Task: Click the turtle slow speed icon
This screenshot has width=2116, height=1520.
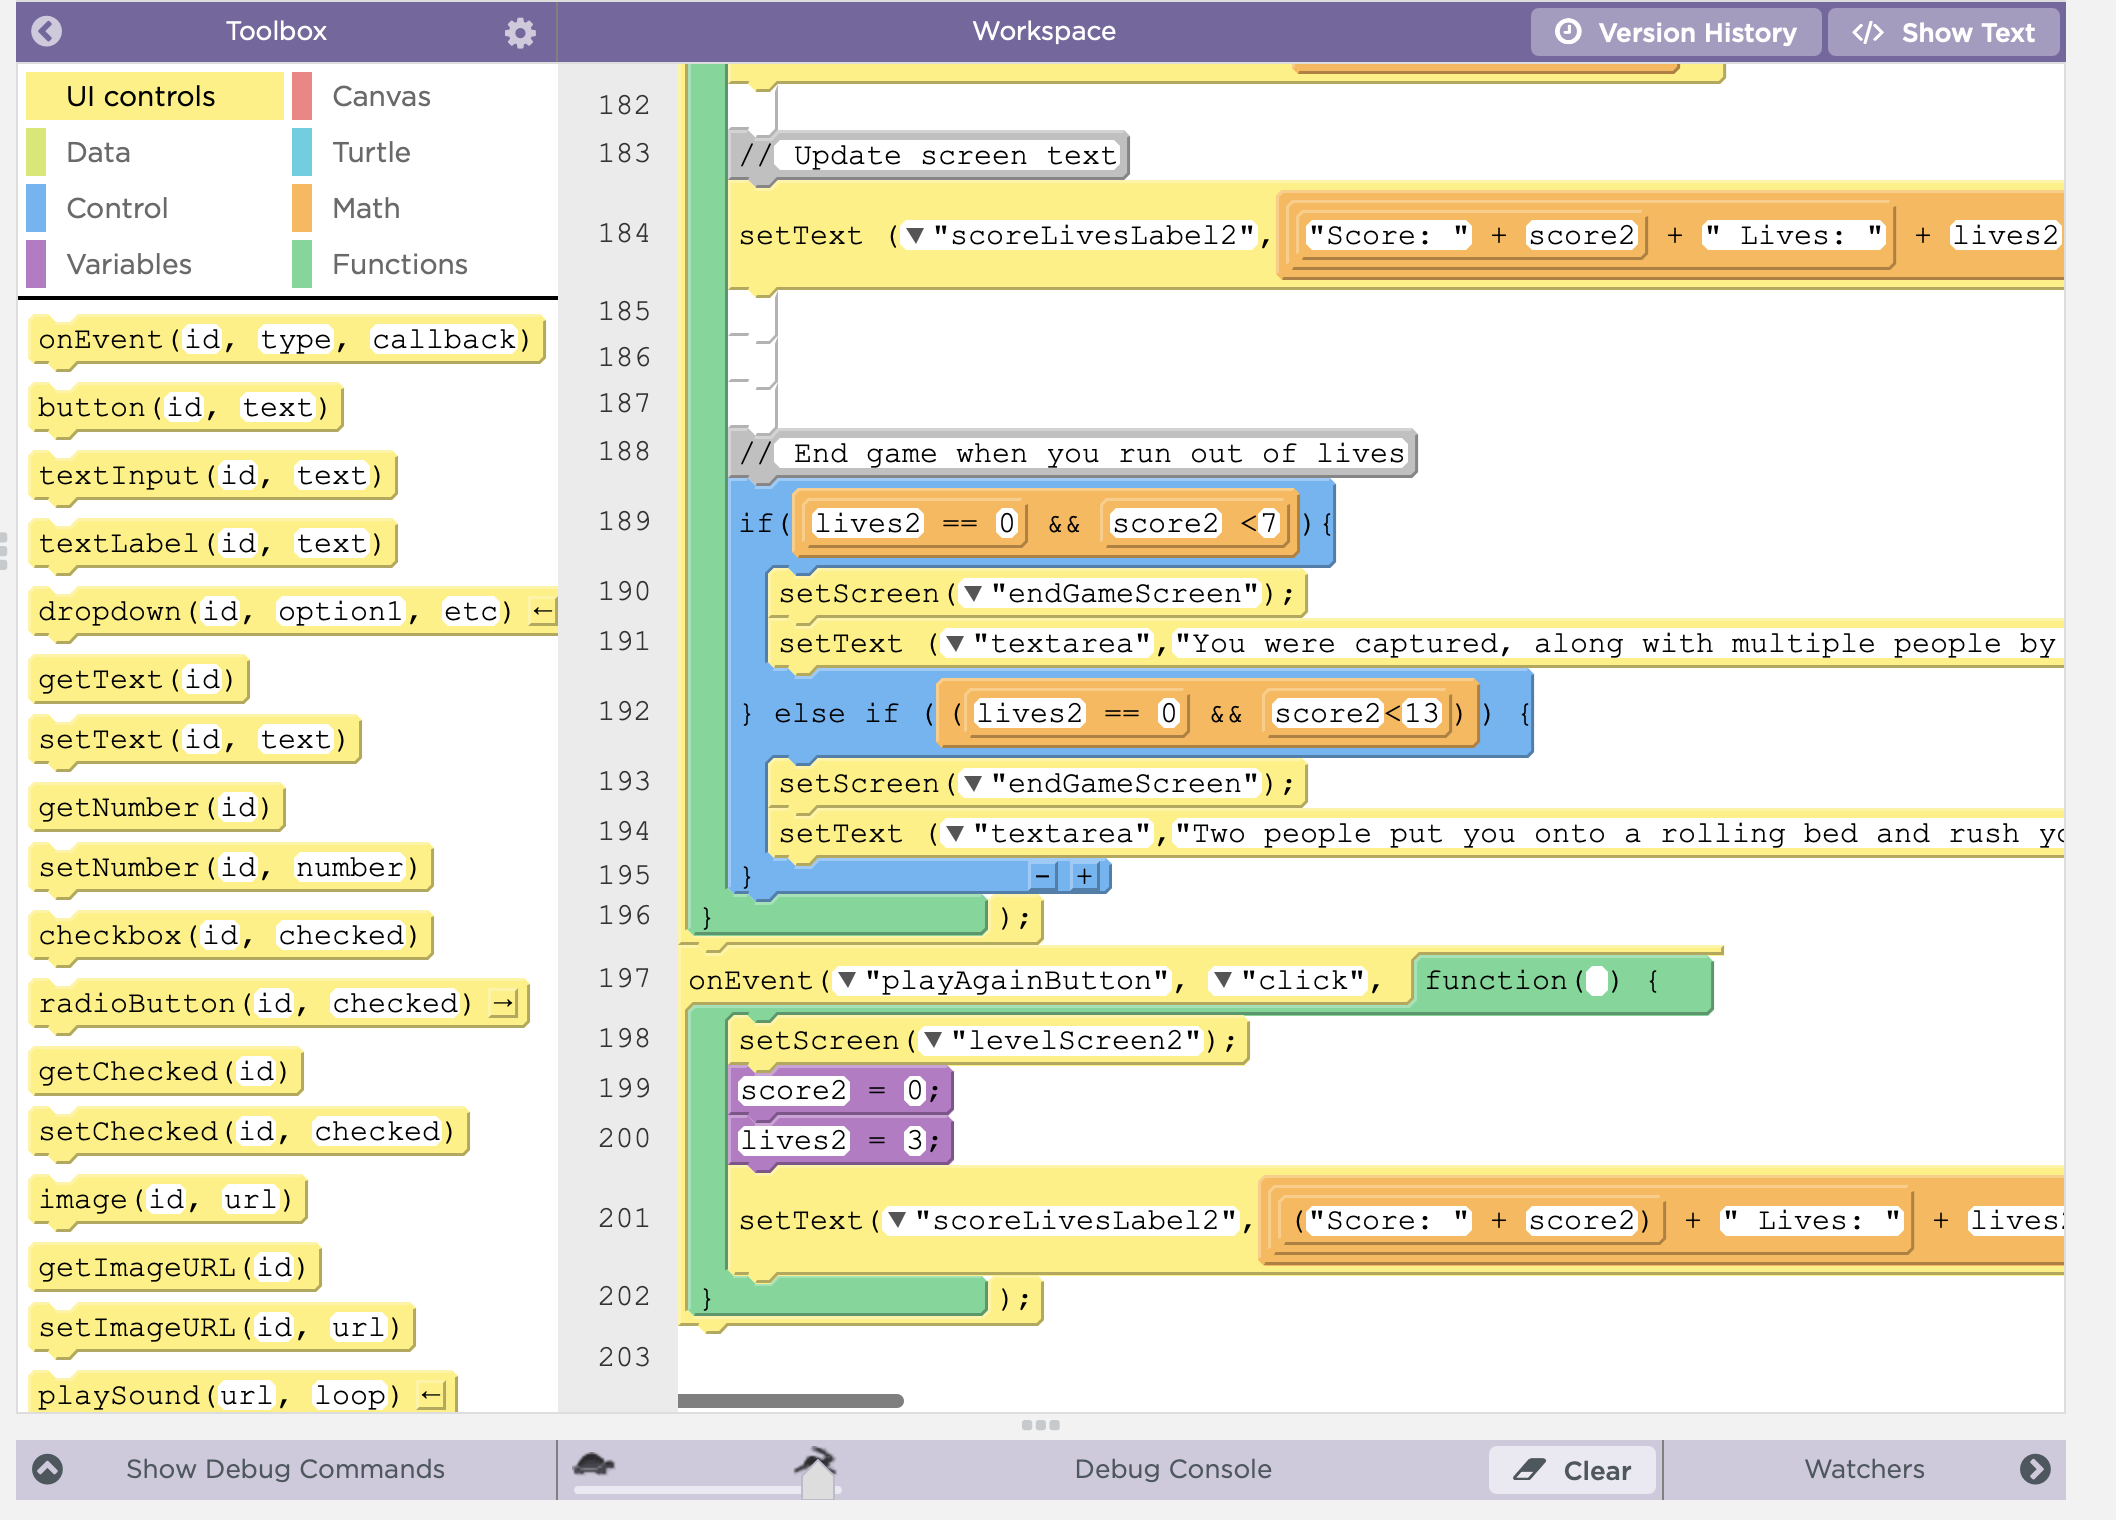Action: tap(593, 1465)
